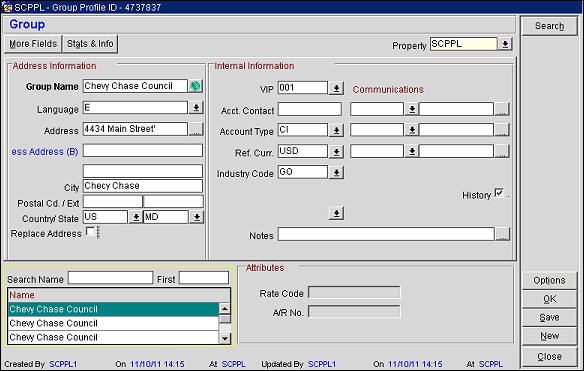Screen dimensions: 584x371
Task: Click the Address field with 4434 Main Street
Action: click(135, 129)
